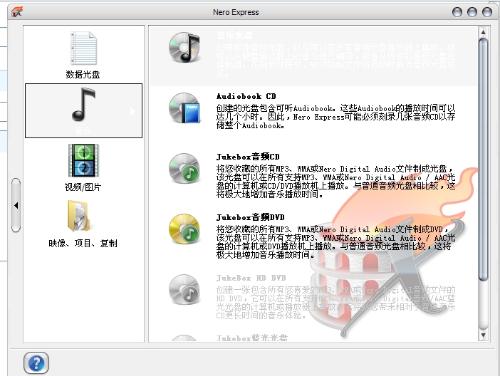
Task: Click the first window control button in title bar
Action: pyautogui.click(x=457, y=12)
